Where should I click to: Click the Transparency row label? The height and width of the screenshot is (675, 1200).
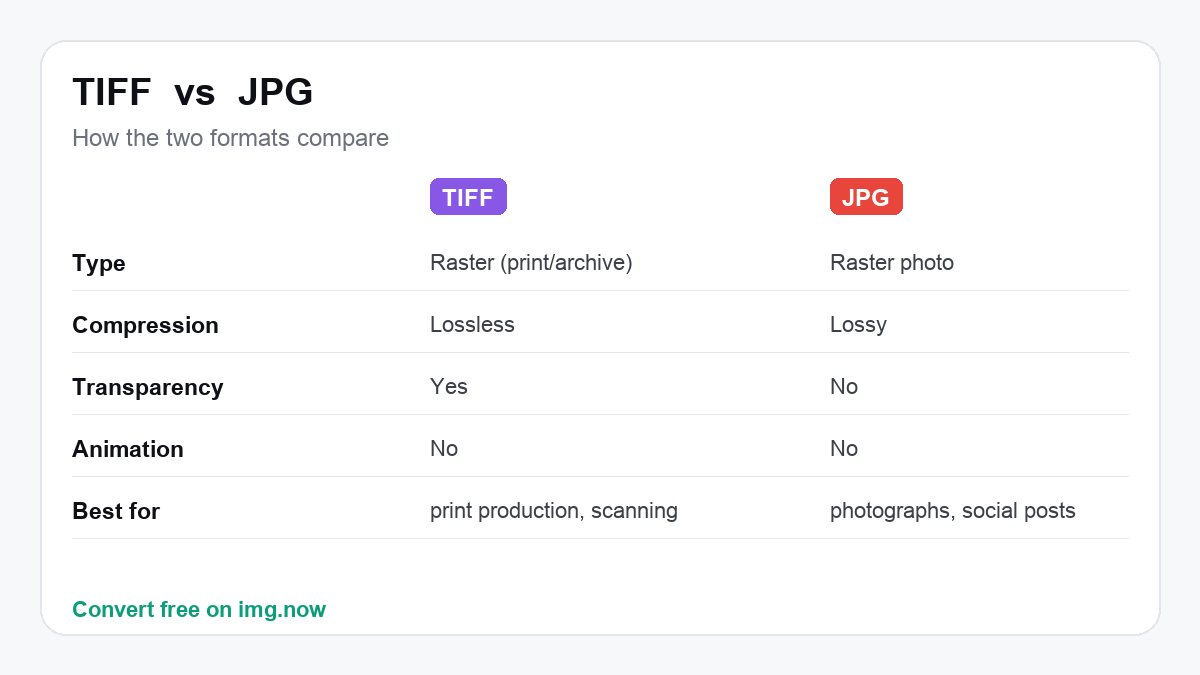pos(148,387)
